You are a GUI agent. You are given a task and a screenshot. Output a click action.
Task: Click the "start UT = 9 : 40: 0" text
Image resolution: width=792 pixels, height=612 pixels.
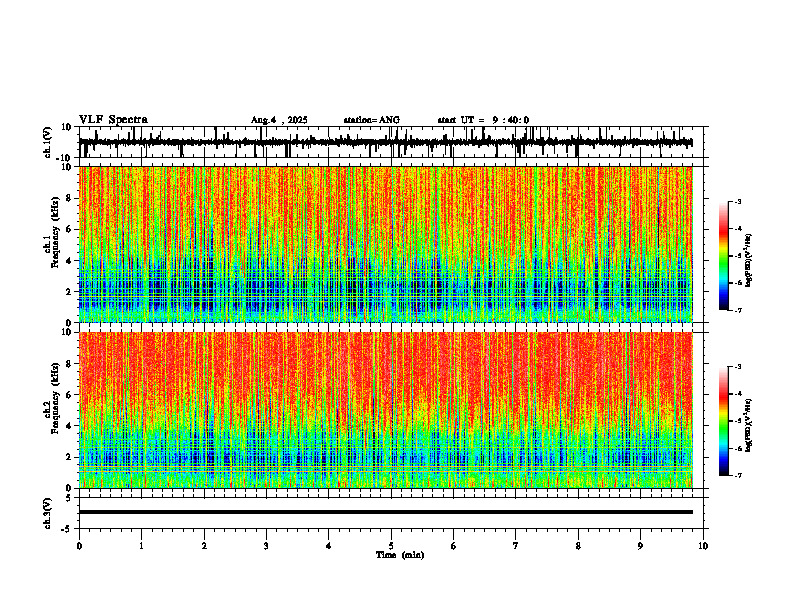click(483, 120)
